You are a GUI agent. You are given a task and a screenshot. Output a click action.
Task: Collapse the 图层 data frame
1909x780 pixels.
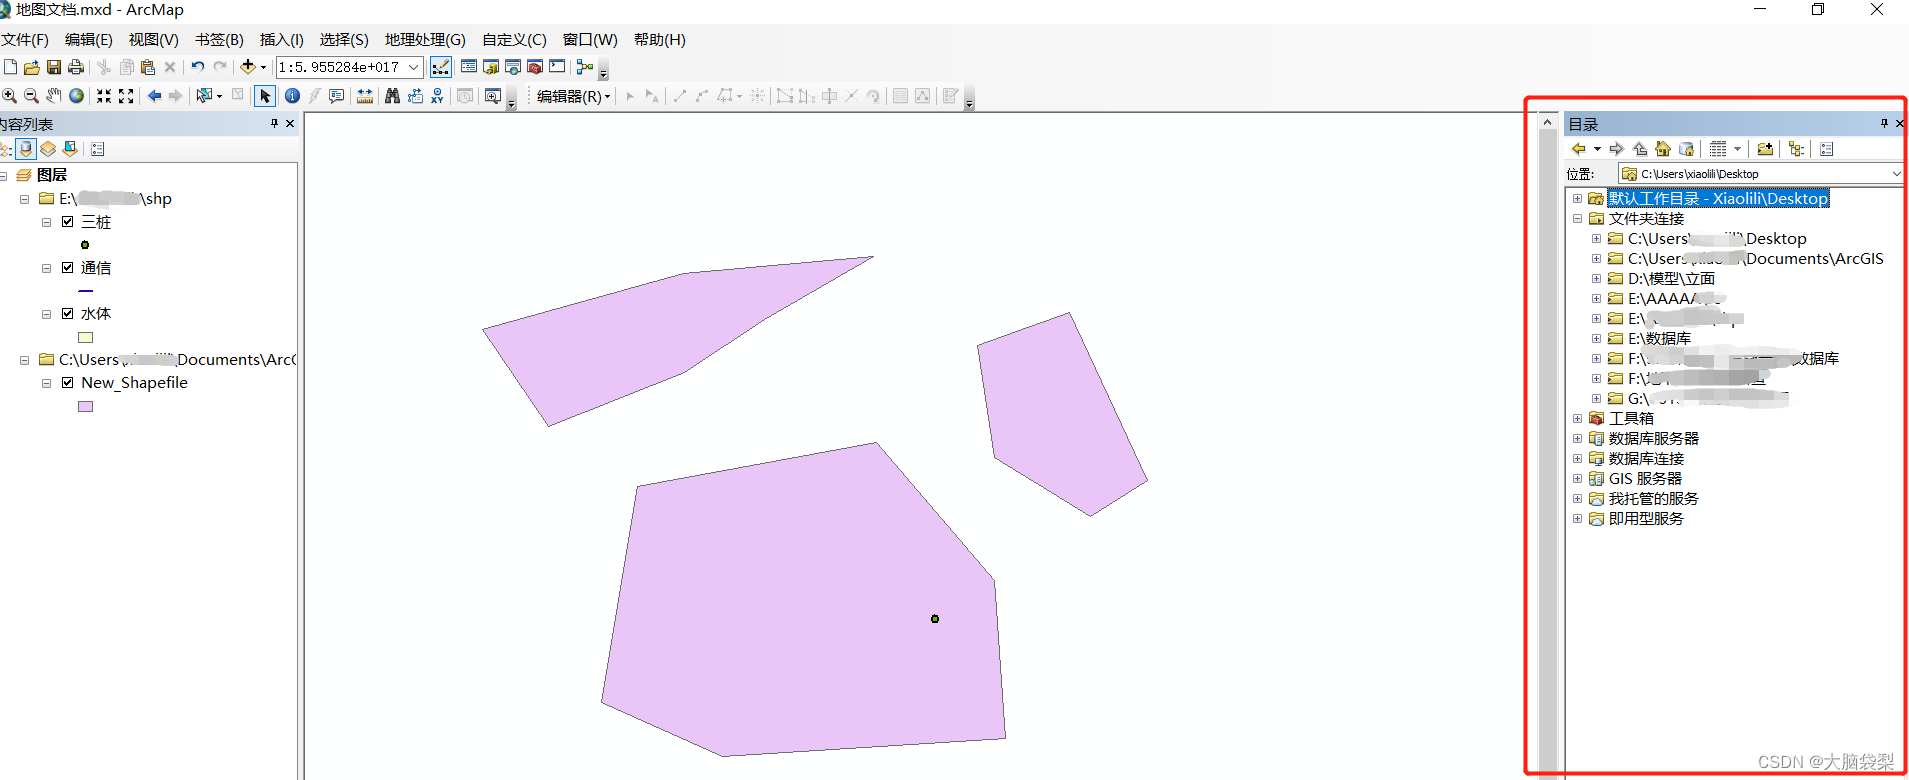click(x=4, y=175)
